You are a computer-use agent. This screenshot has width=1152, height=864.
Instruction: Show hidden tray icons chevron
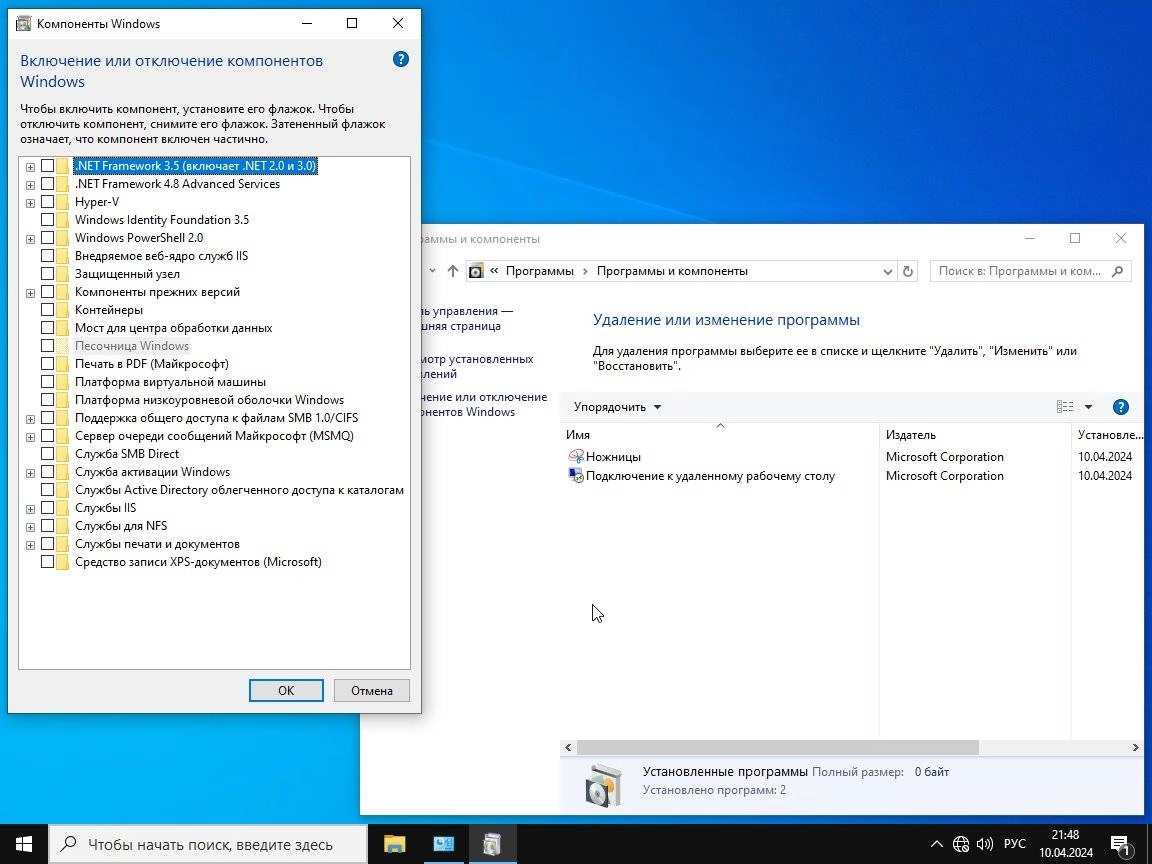click(937, 844)
